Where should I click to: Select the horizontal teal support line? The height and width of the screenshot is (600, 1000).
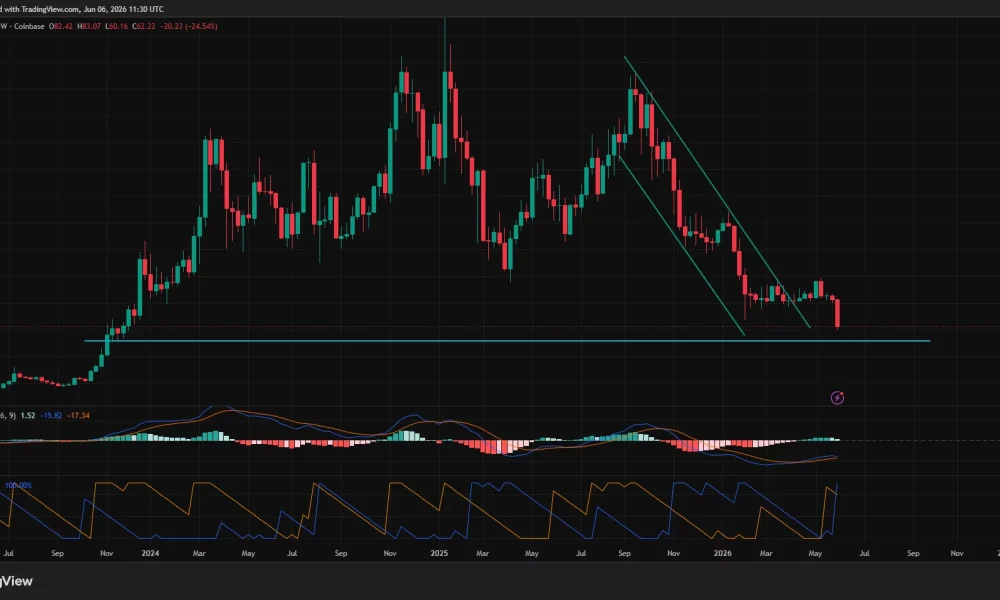[507, 341]
